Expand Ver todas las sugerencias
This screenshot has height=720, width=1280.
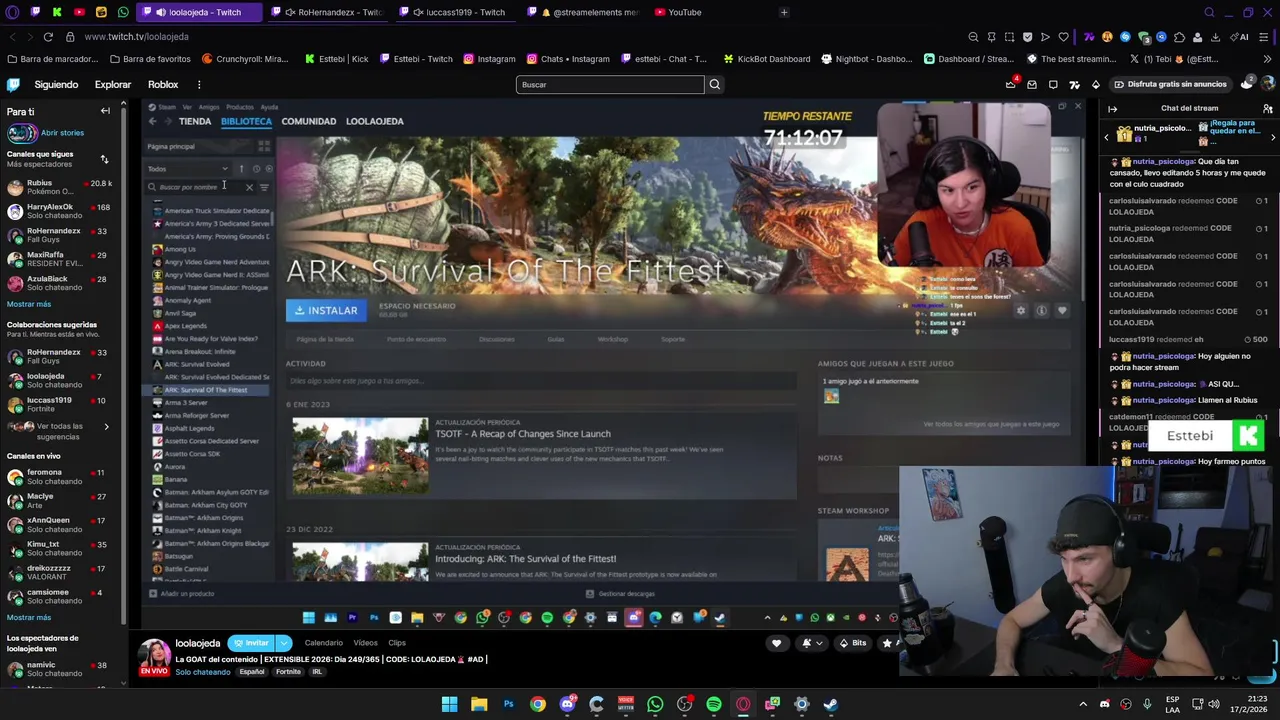[x=60, y=431]
